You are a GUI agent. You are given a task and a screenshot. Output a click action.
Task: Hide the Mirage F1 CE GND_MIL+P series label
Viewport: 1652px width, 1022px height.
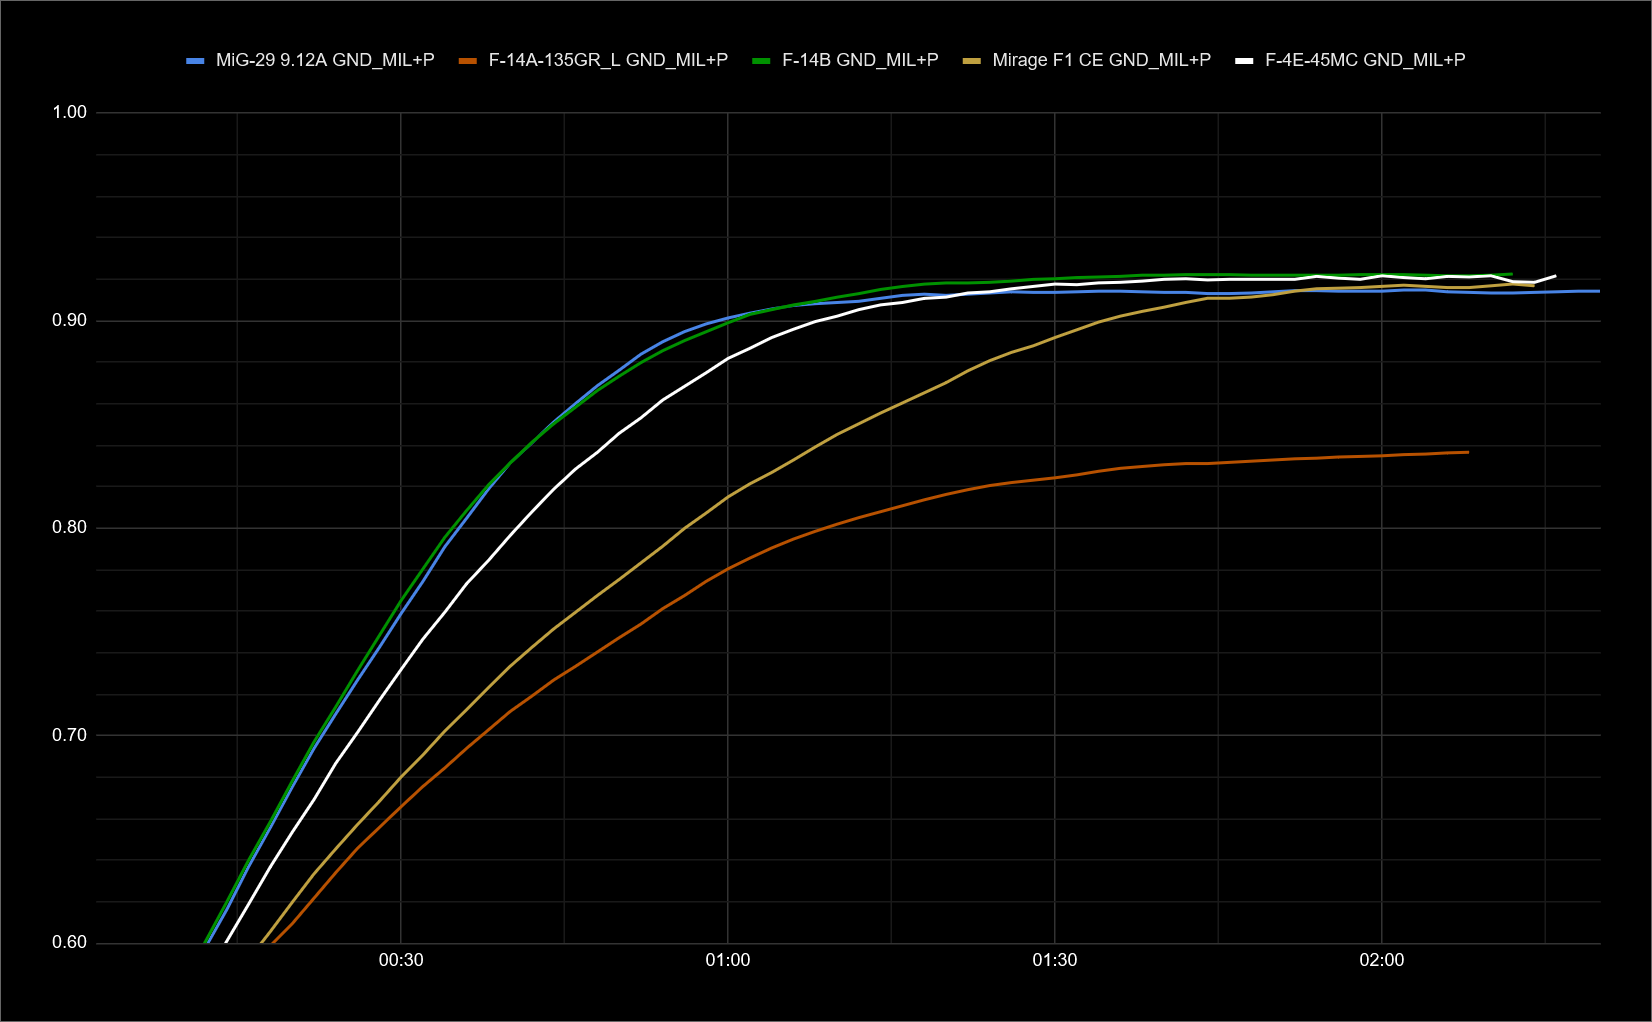1101,60
